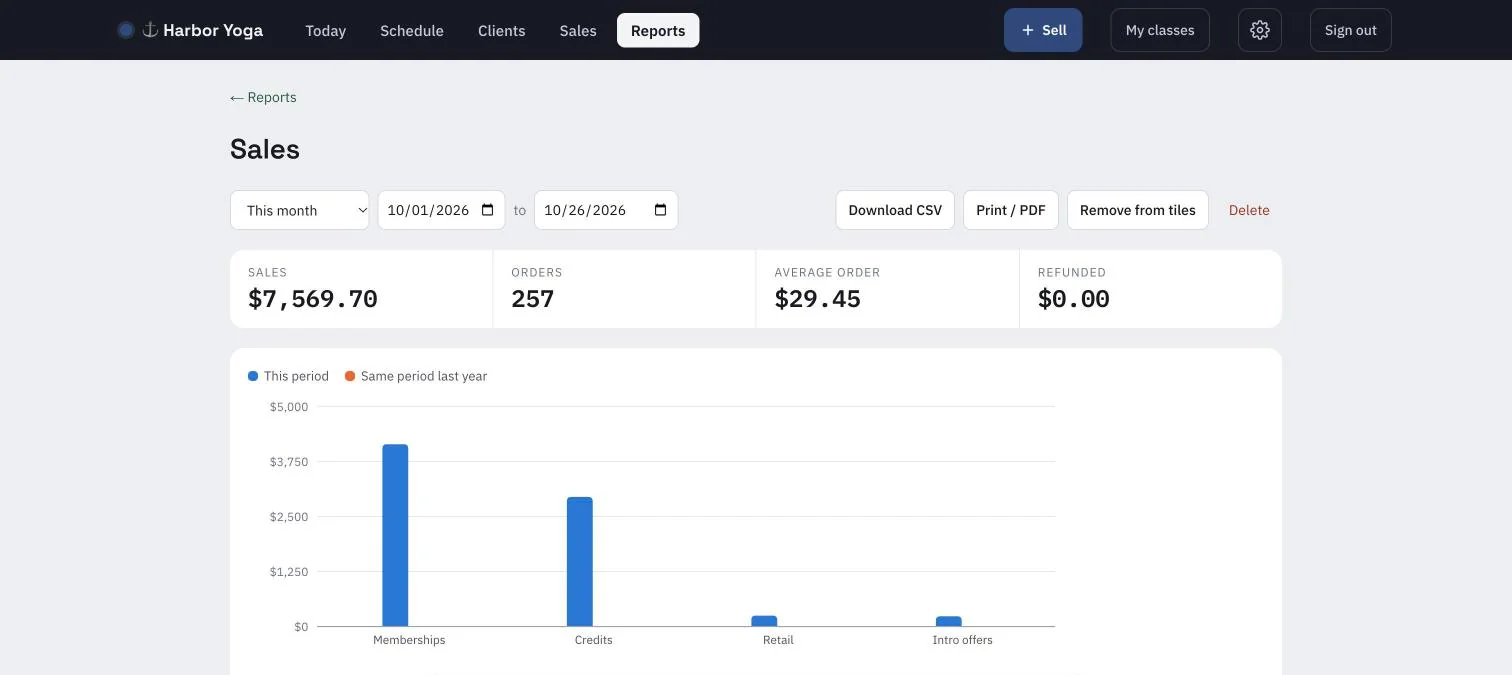Click the Memberships bar in chart
Image resolution: width=1512 pixels, height=675 pixels.
coord(395,535)
